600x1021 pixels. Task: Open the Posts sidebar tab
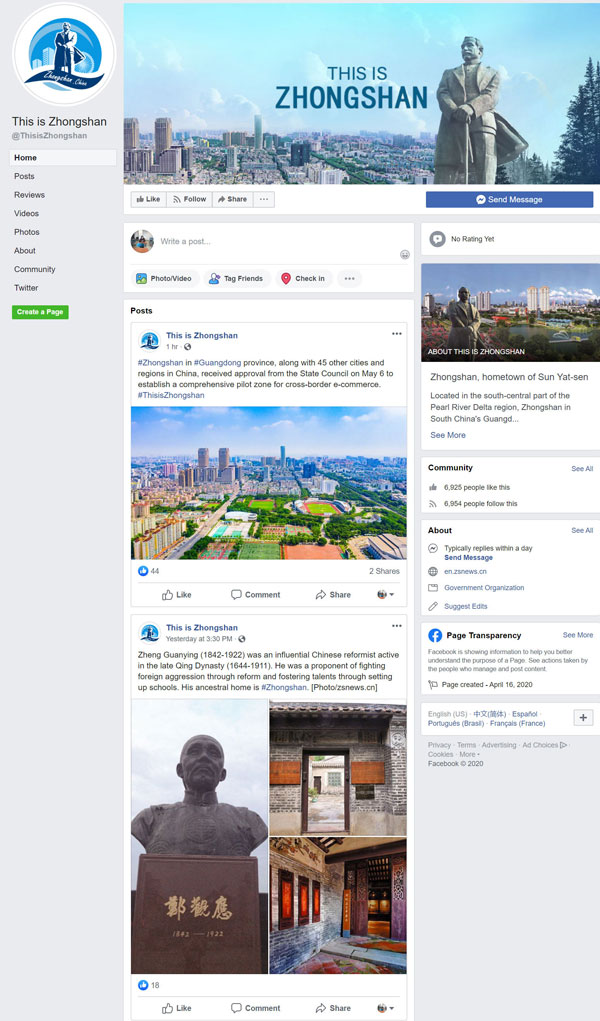point(24,176)
